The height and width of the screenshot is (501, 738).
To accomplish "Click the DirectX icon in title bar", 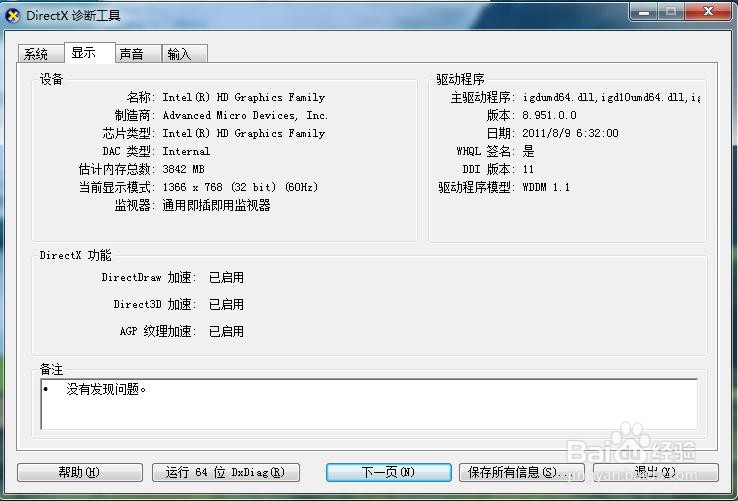I will pyautogui.click(x=13, y=16).
